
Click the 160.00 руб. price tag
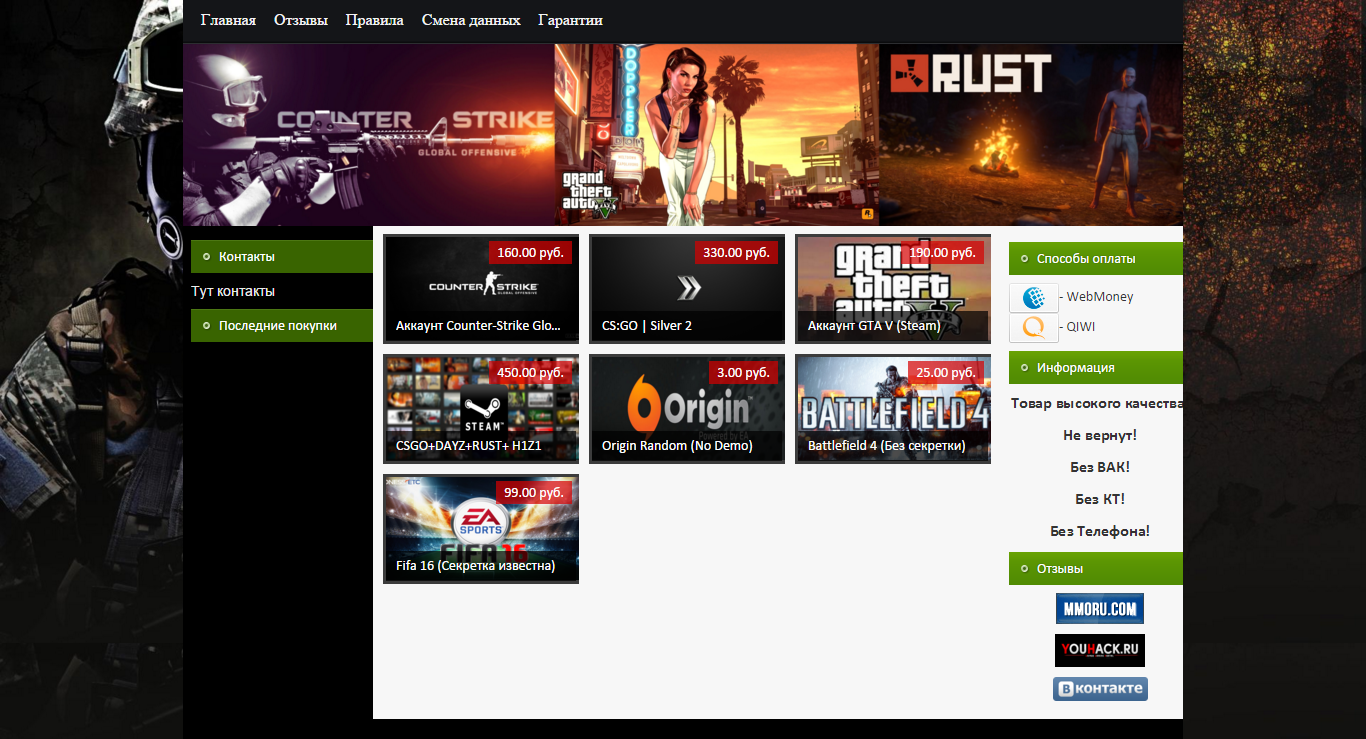[530, 253]
